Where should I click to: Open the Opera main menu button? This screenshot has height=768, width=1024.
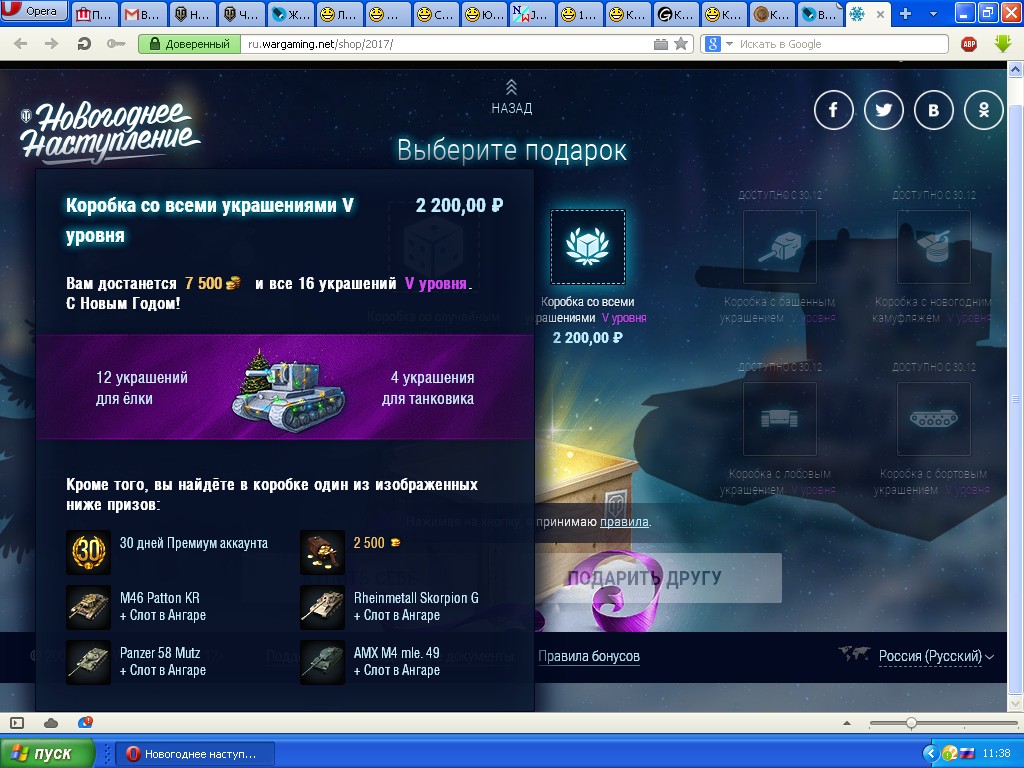pos(34,11)
